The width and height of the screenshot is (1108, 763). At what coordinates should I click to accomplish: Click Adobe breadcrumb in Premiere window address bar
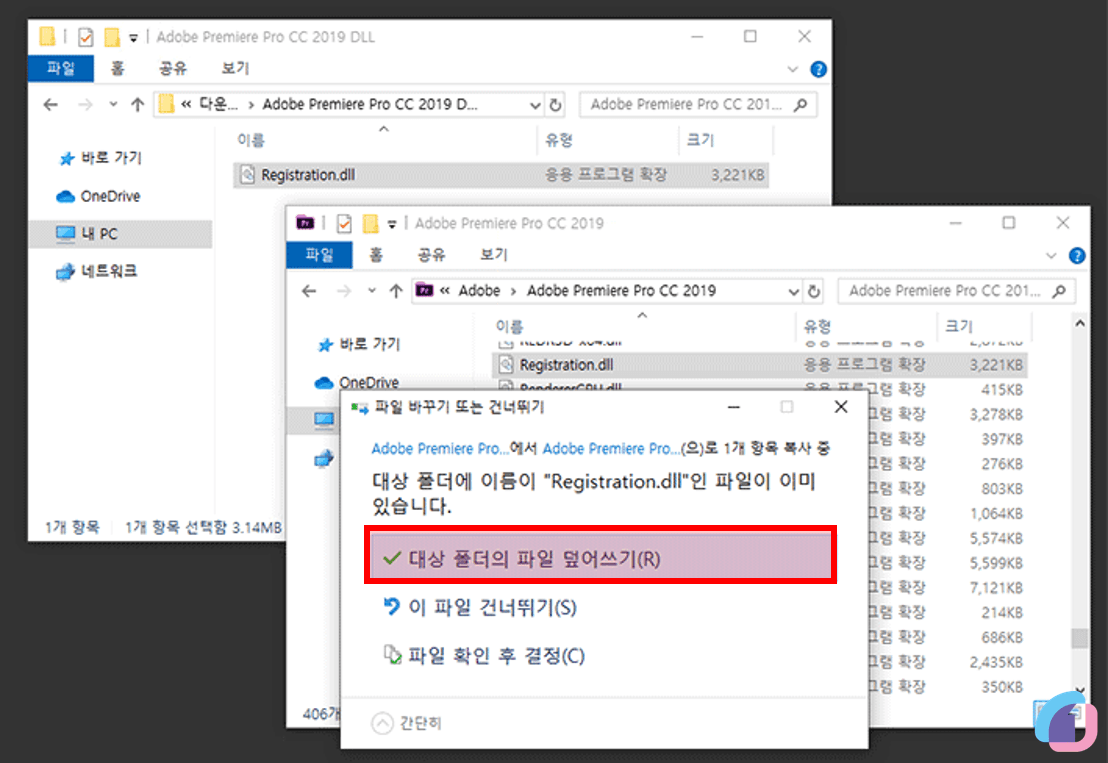tap(479, 290)
